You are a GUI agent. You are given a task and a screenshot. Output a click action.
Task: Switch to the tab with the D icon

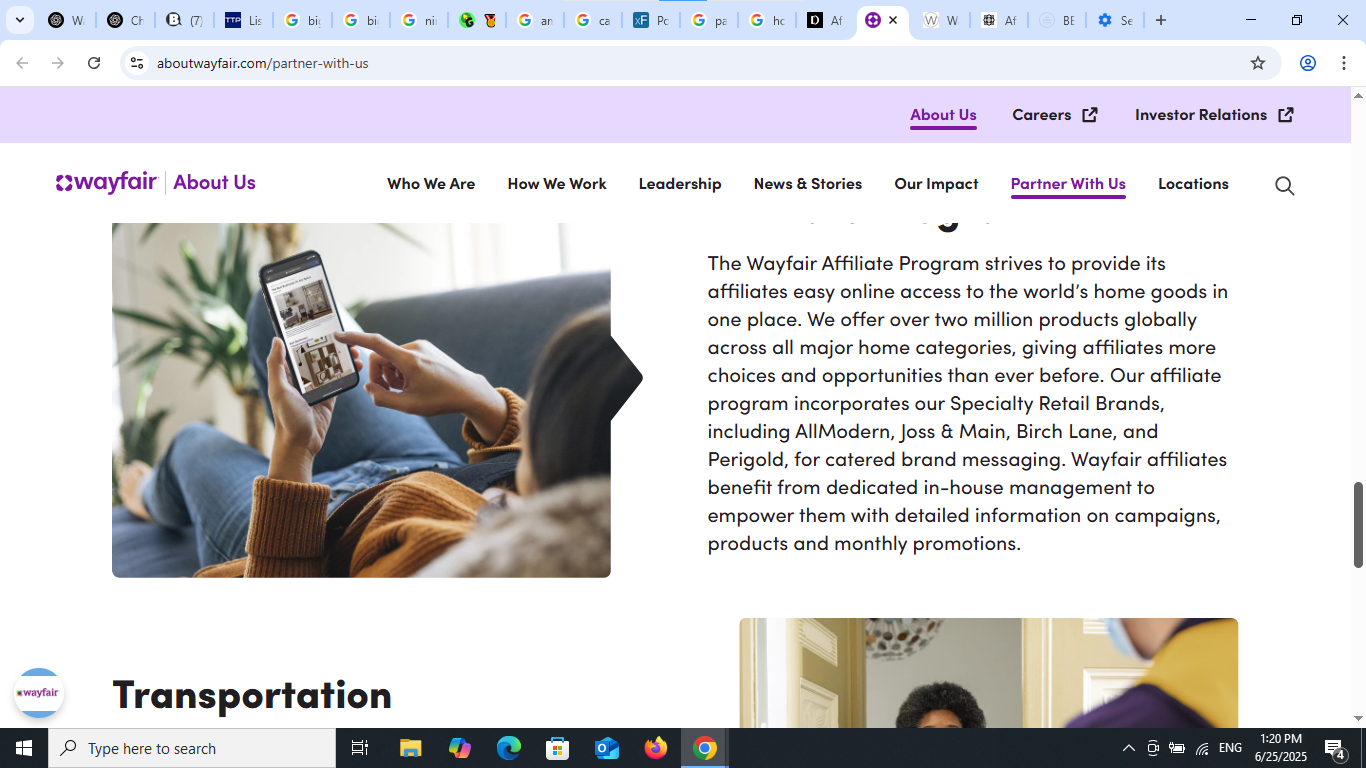825,20
